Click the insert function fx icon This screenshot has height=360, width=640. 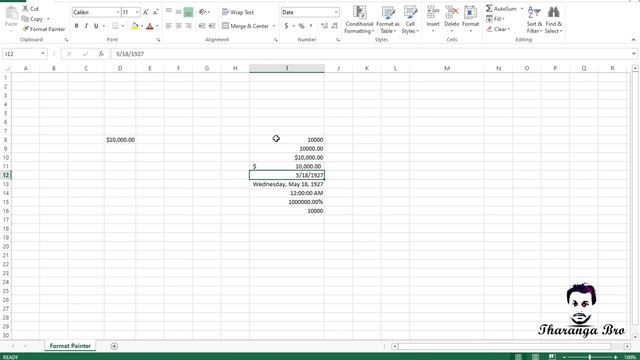tap(101, 54)
